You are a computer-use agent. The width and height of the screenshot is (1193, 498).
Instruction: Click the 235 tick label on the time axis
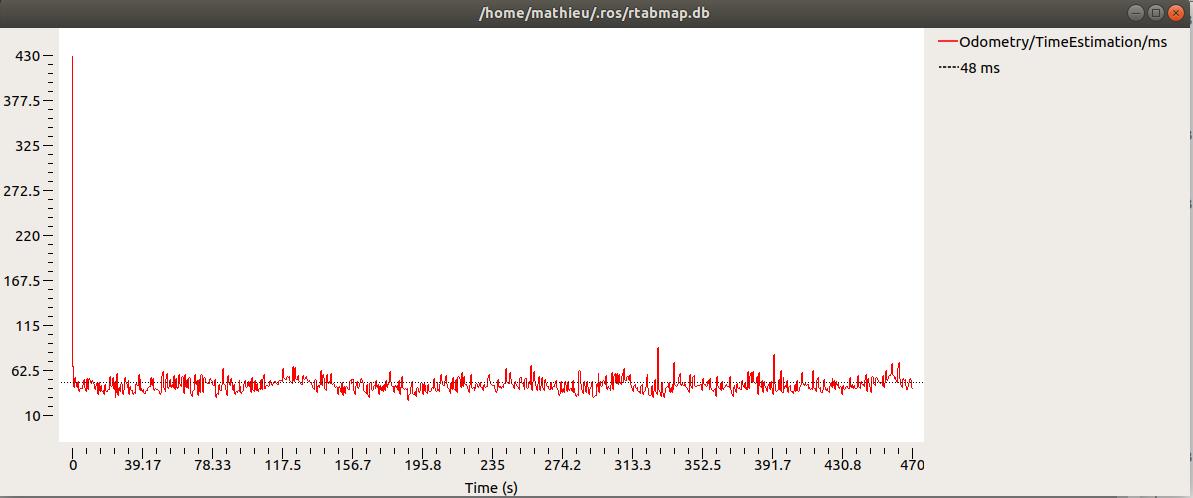click(x=492, y=465)
